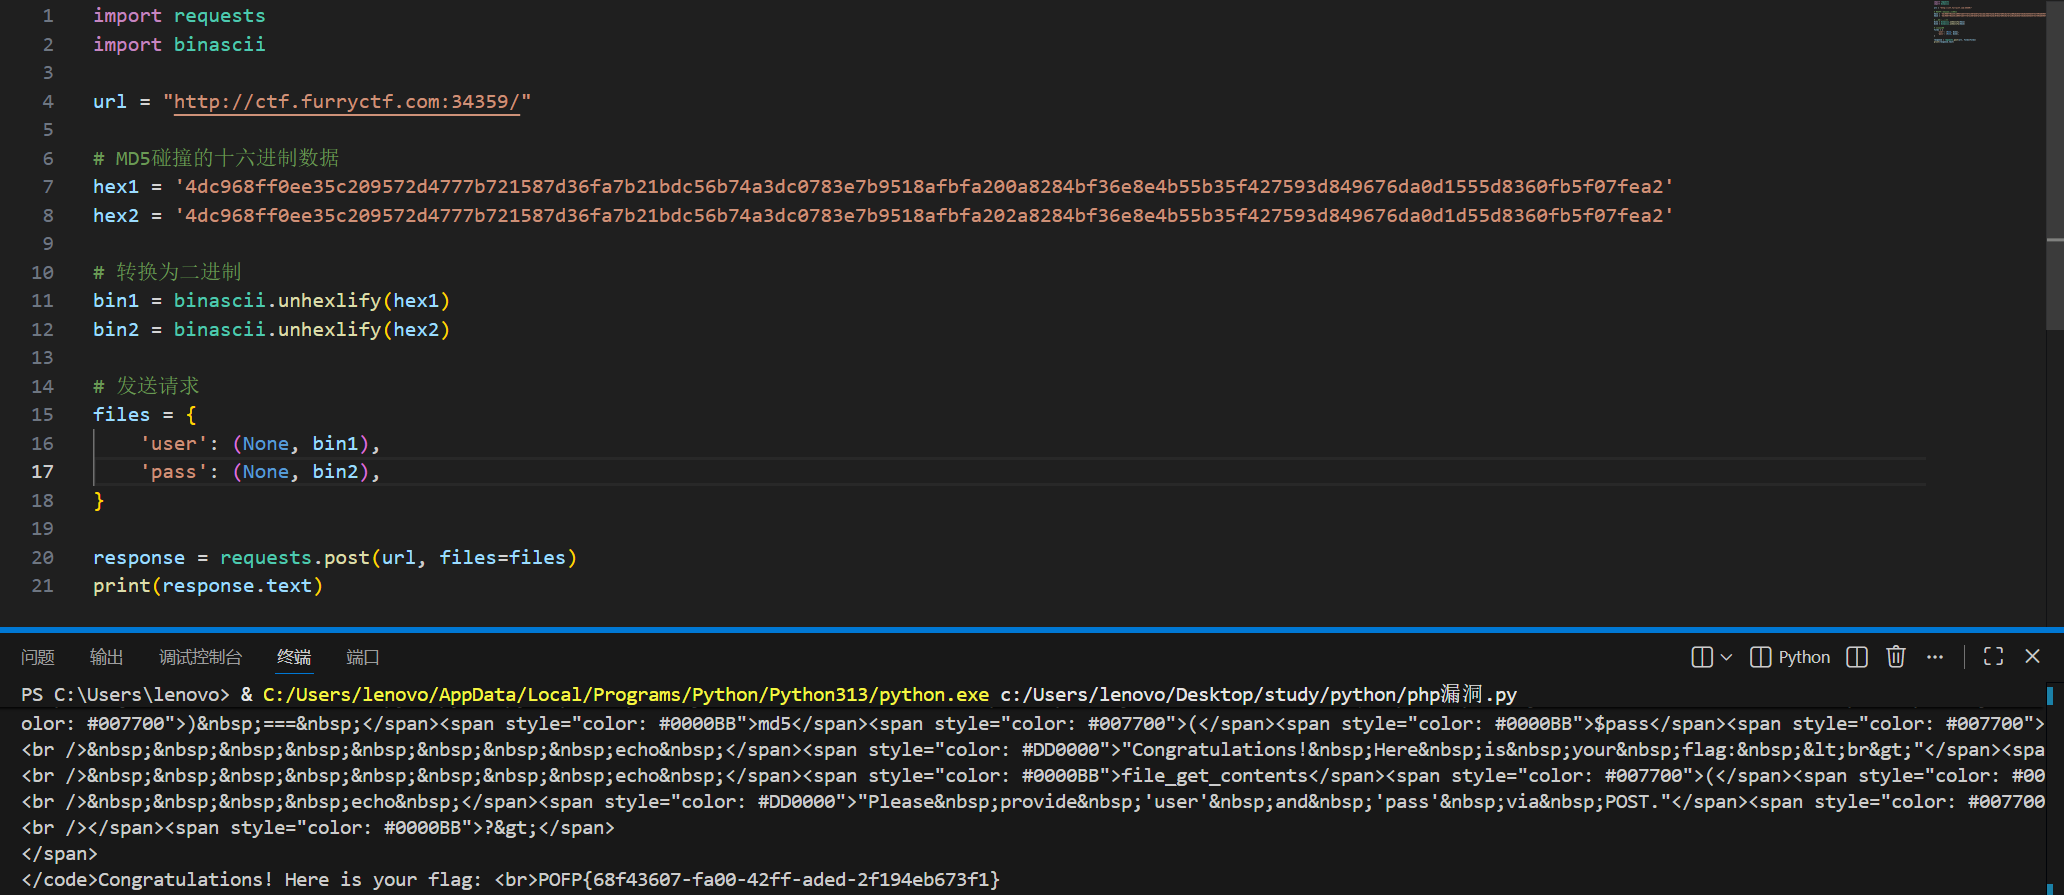Click the POFP flag text in terminal

tap(769, 880)
